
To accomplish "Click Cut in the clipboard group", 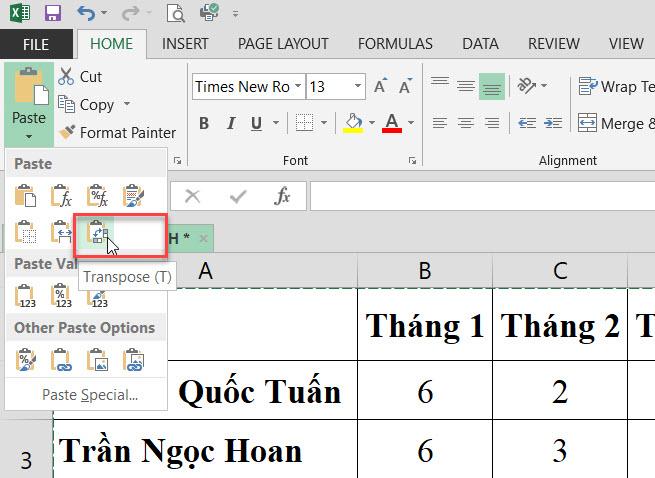I will click(80, 76).
